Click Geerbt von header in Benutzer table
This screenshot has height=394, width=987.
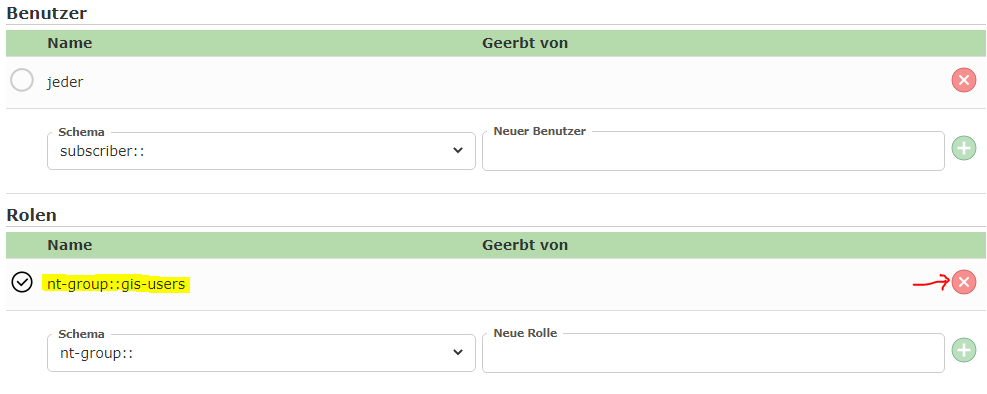pos(525,43)
